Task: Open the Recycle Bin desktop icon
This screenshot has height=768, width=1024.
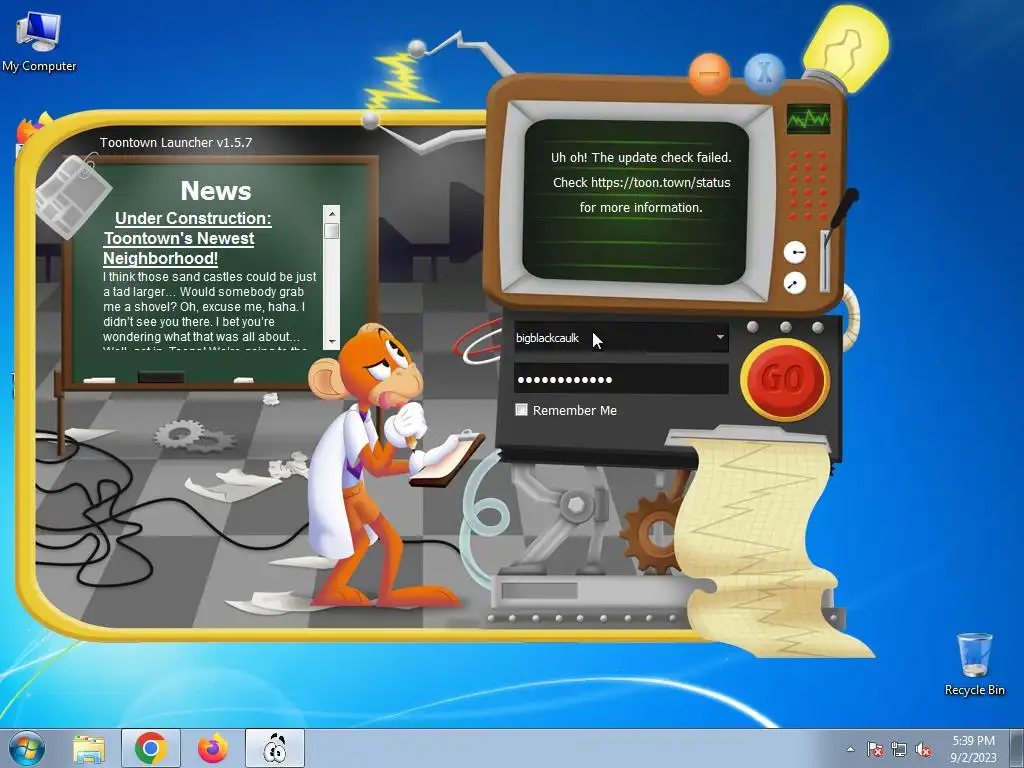Action: click(x=974, y=663)
